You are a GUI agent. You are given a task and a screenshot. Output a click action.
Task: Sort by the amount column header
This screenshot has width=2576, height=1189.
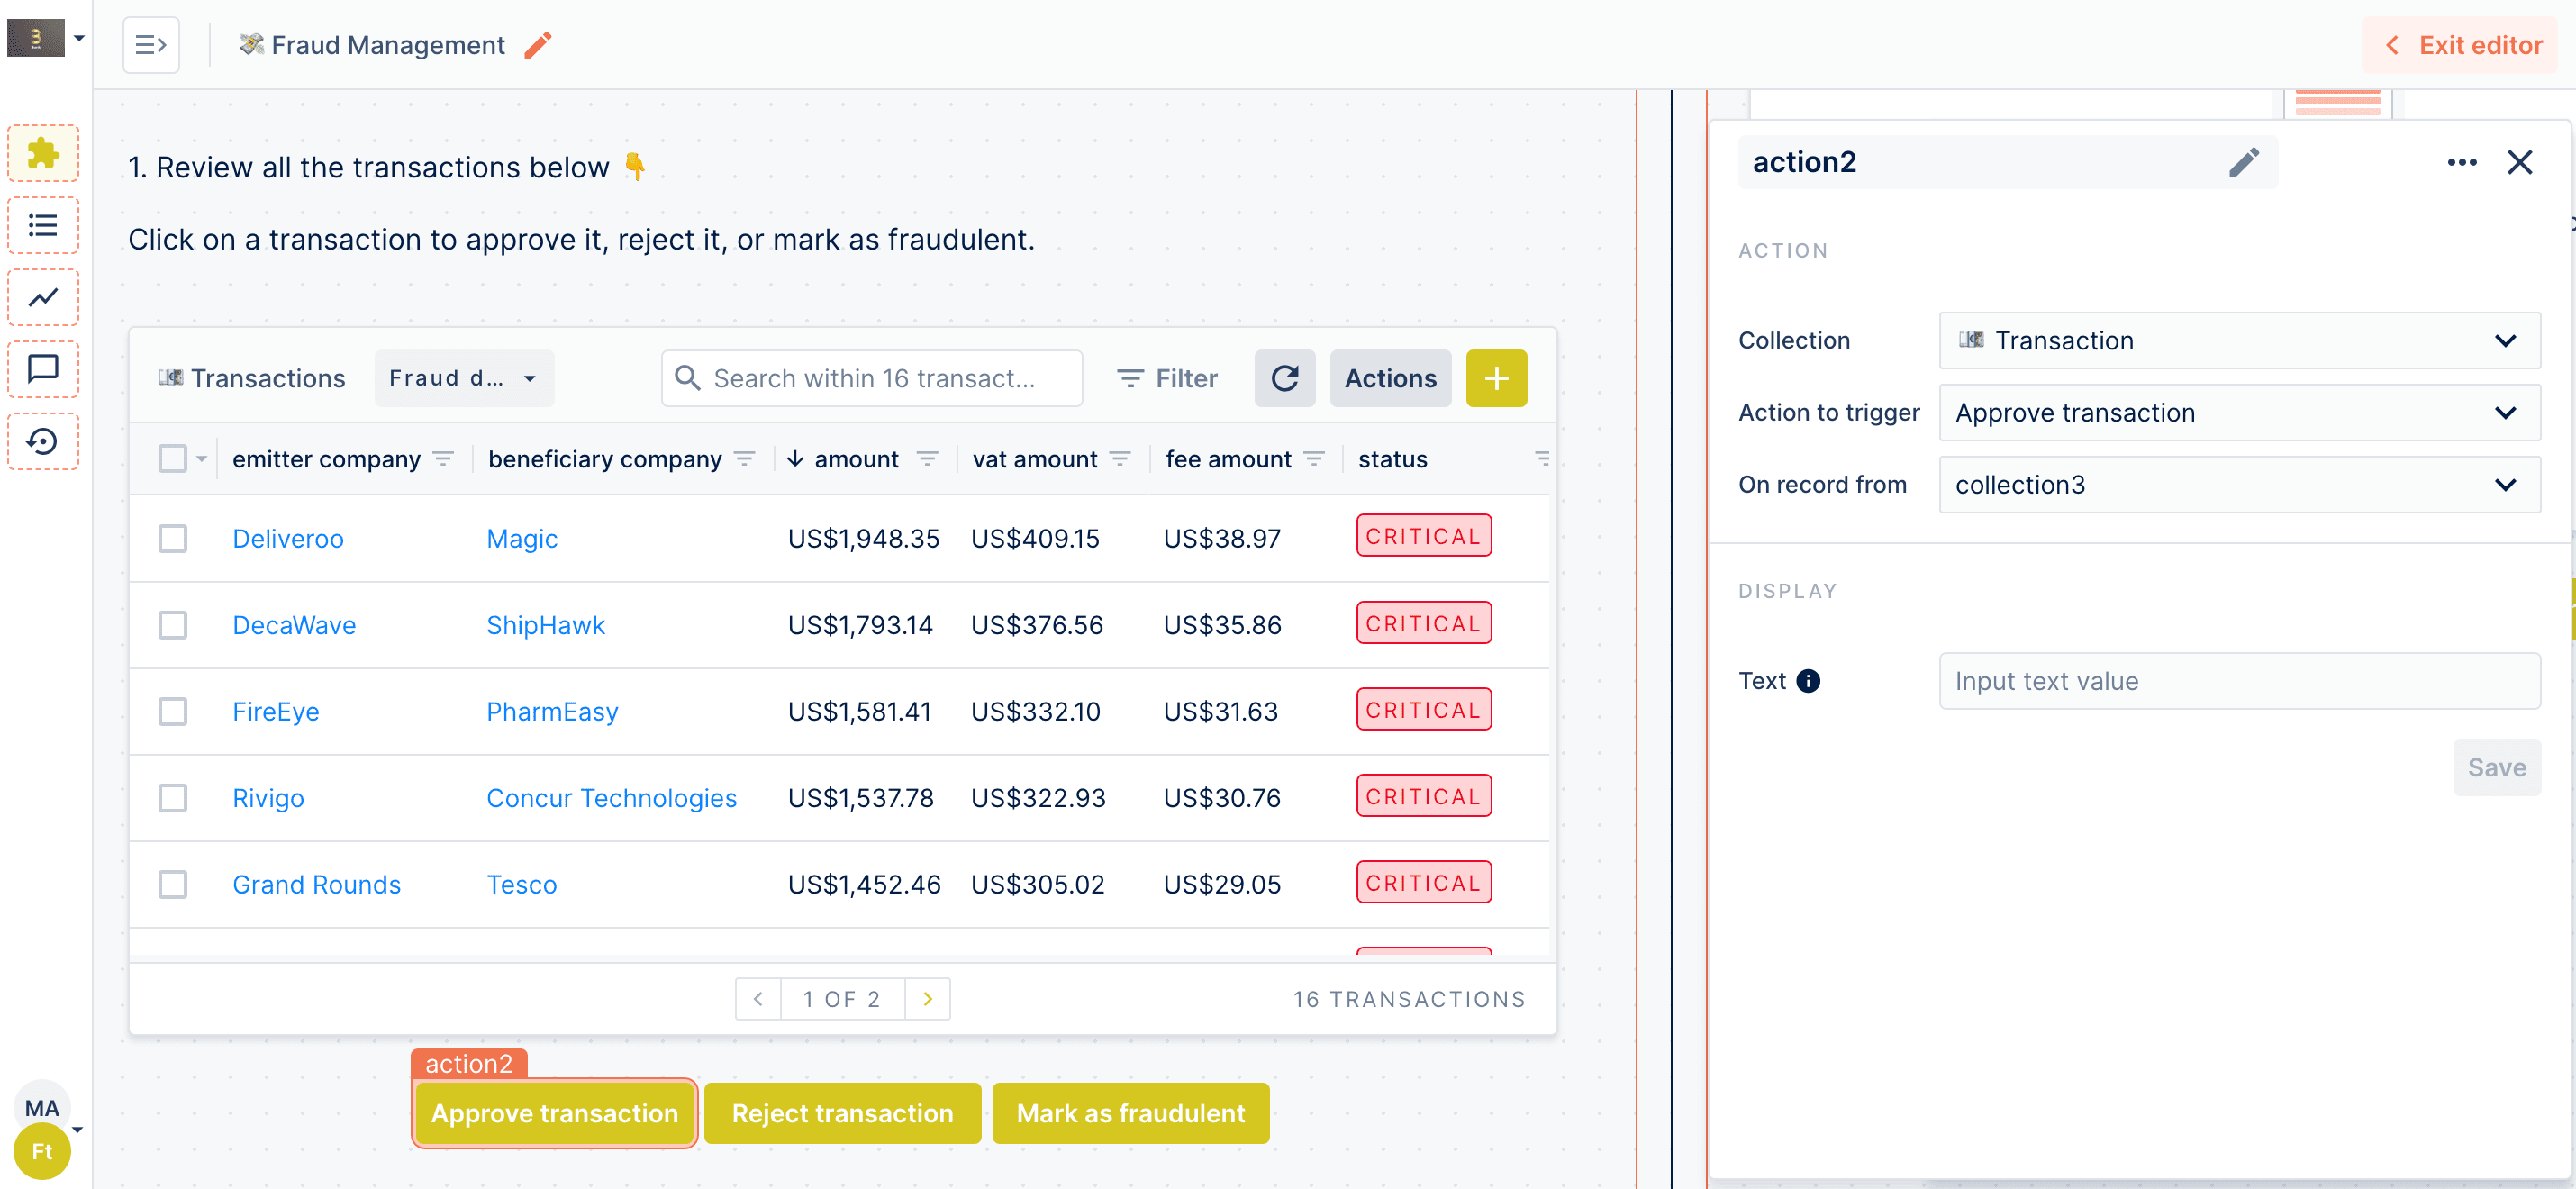(855, 459)
